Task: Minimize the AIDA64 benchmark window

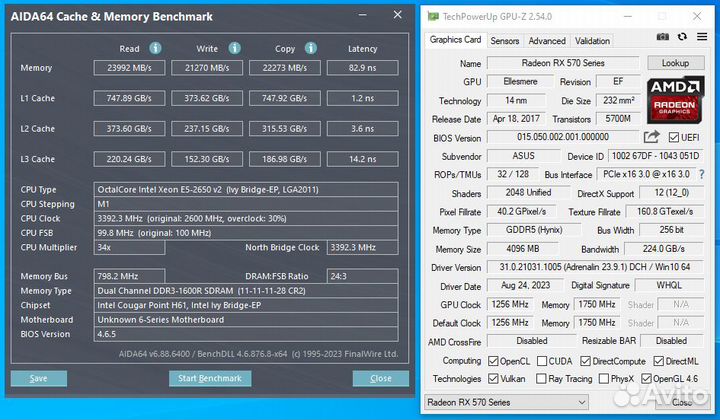Action: tap(363, 15)
